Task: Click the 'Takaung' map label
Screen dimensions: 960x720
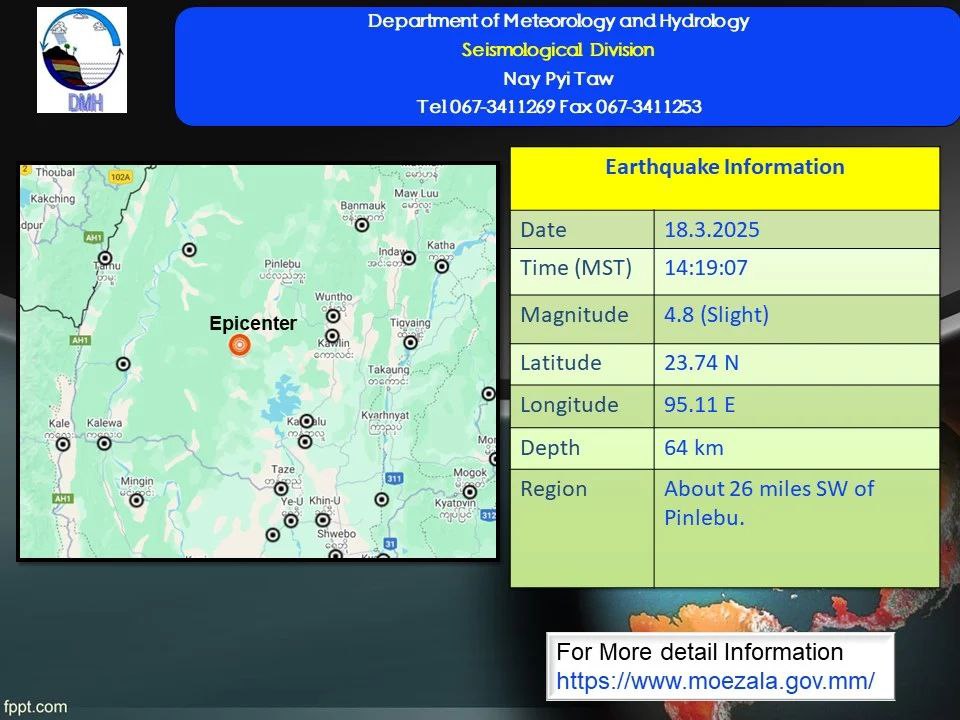Action: point(388,370)
